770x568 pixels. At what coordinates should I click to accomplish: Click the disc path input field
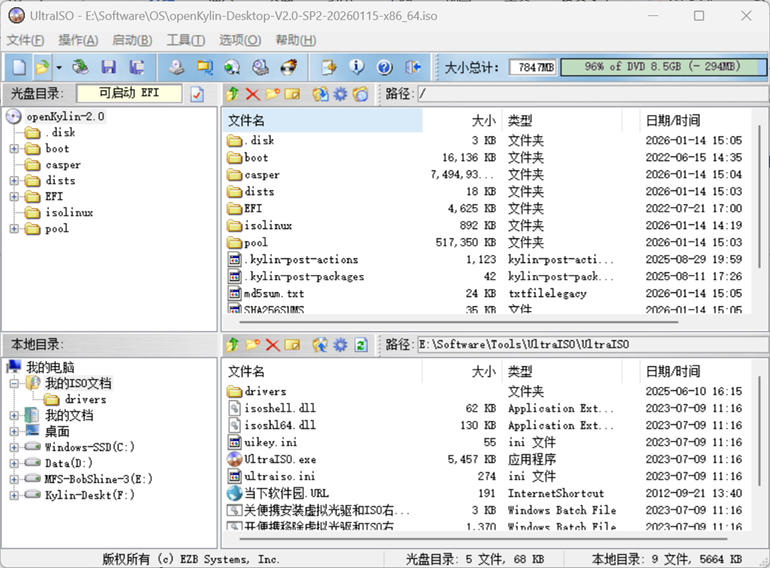pos(592,94)
